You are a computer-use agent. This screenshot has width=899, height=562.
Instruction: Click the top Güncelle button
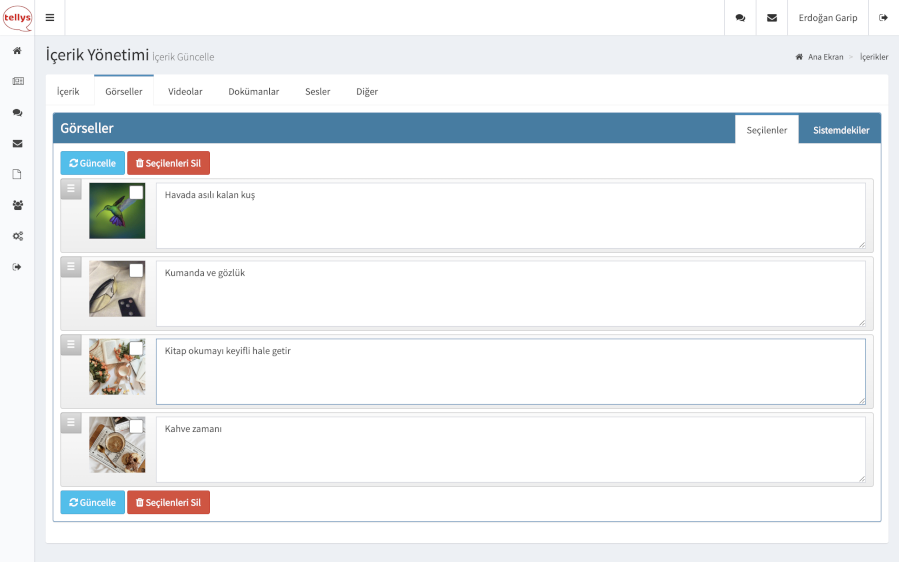pos(92,163)
